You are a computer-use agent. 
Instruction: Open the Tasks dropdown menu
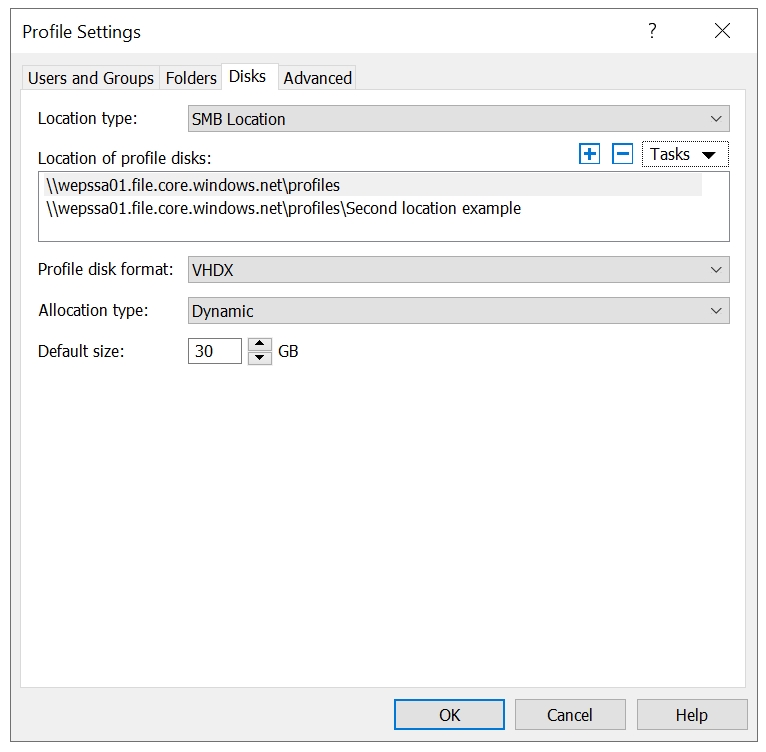pos(685,154)
